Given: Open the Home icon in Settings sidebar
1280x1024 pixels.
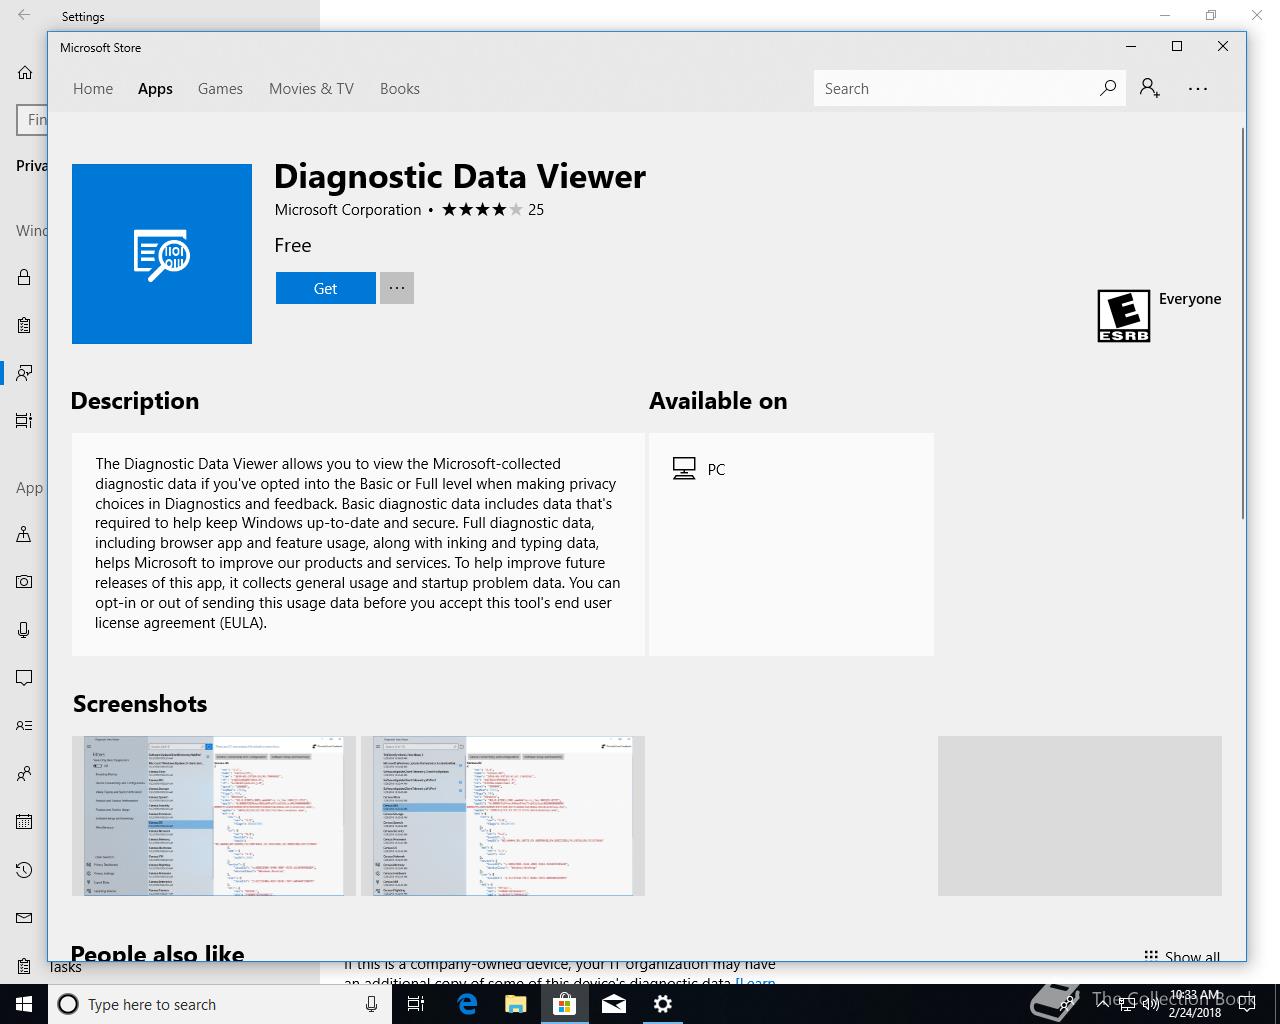Looking at the screenshot, I should click(25, 72).
